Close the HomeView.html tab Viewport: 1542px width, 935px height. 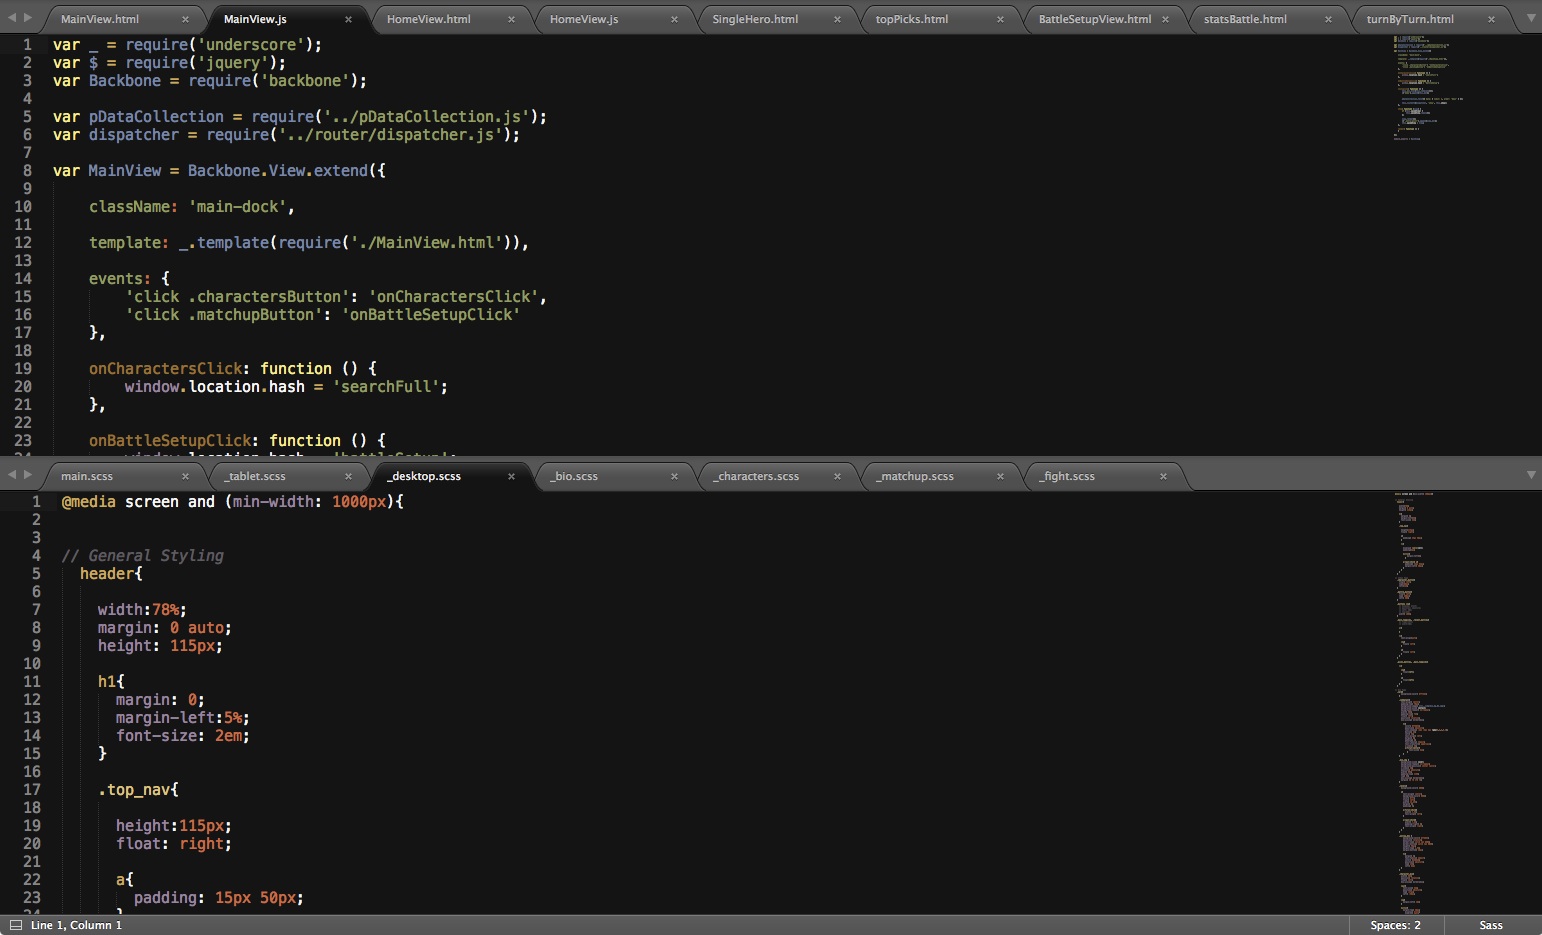coord(511,19)
